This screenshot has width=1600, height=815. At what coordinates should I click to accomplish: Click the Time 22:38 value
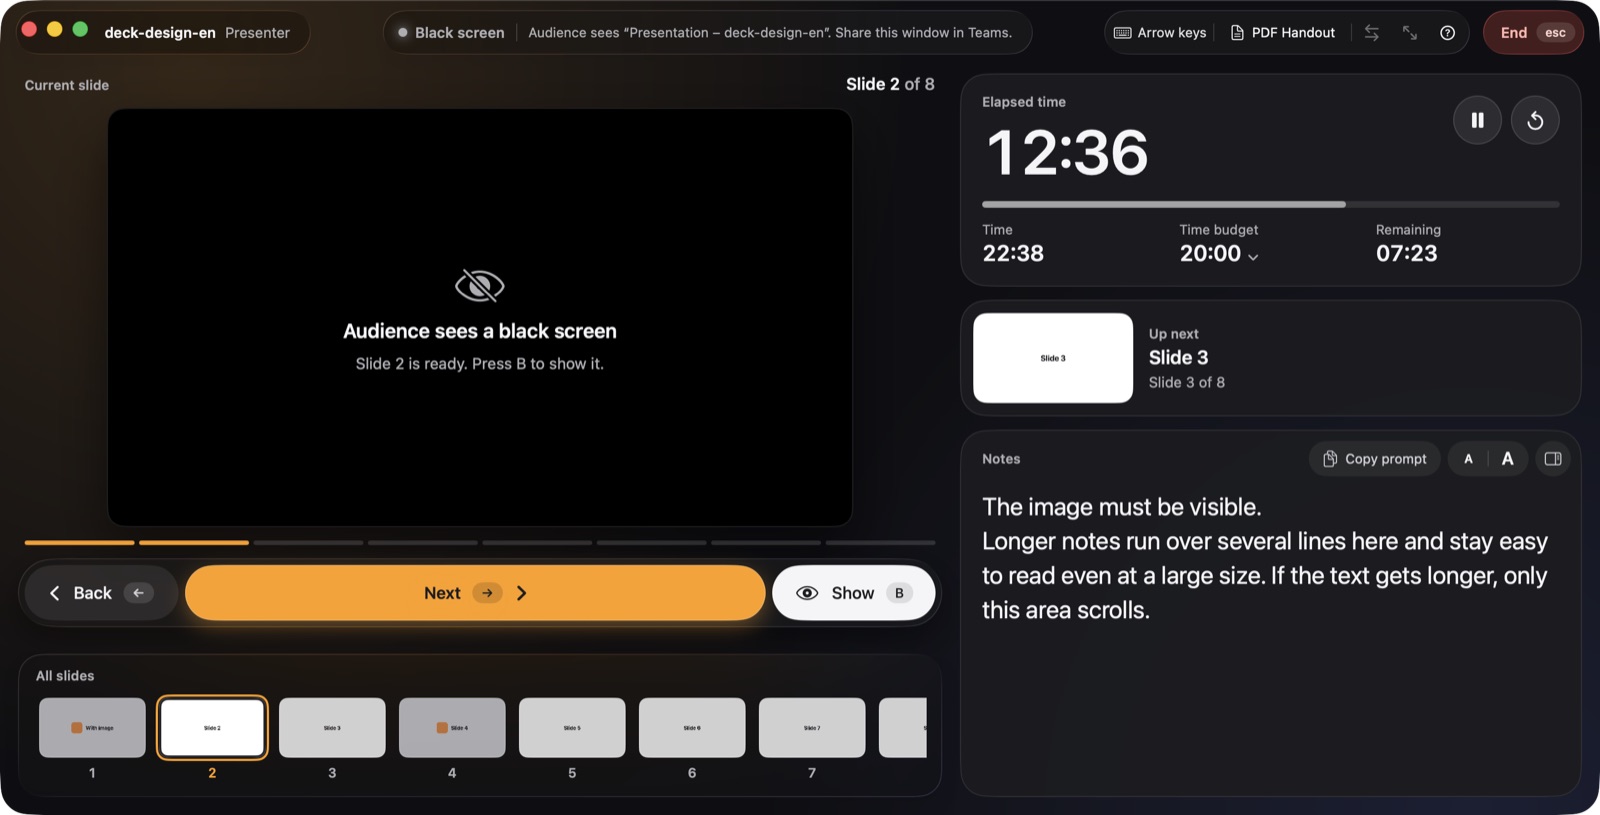[1013, 254]
